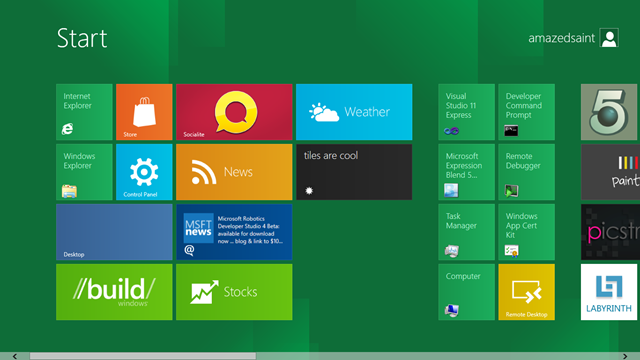Open the Labyrinth game tile
640x360 pixels.
609,292
